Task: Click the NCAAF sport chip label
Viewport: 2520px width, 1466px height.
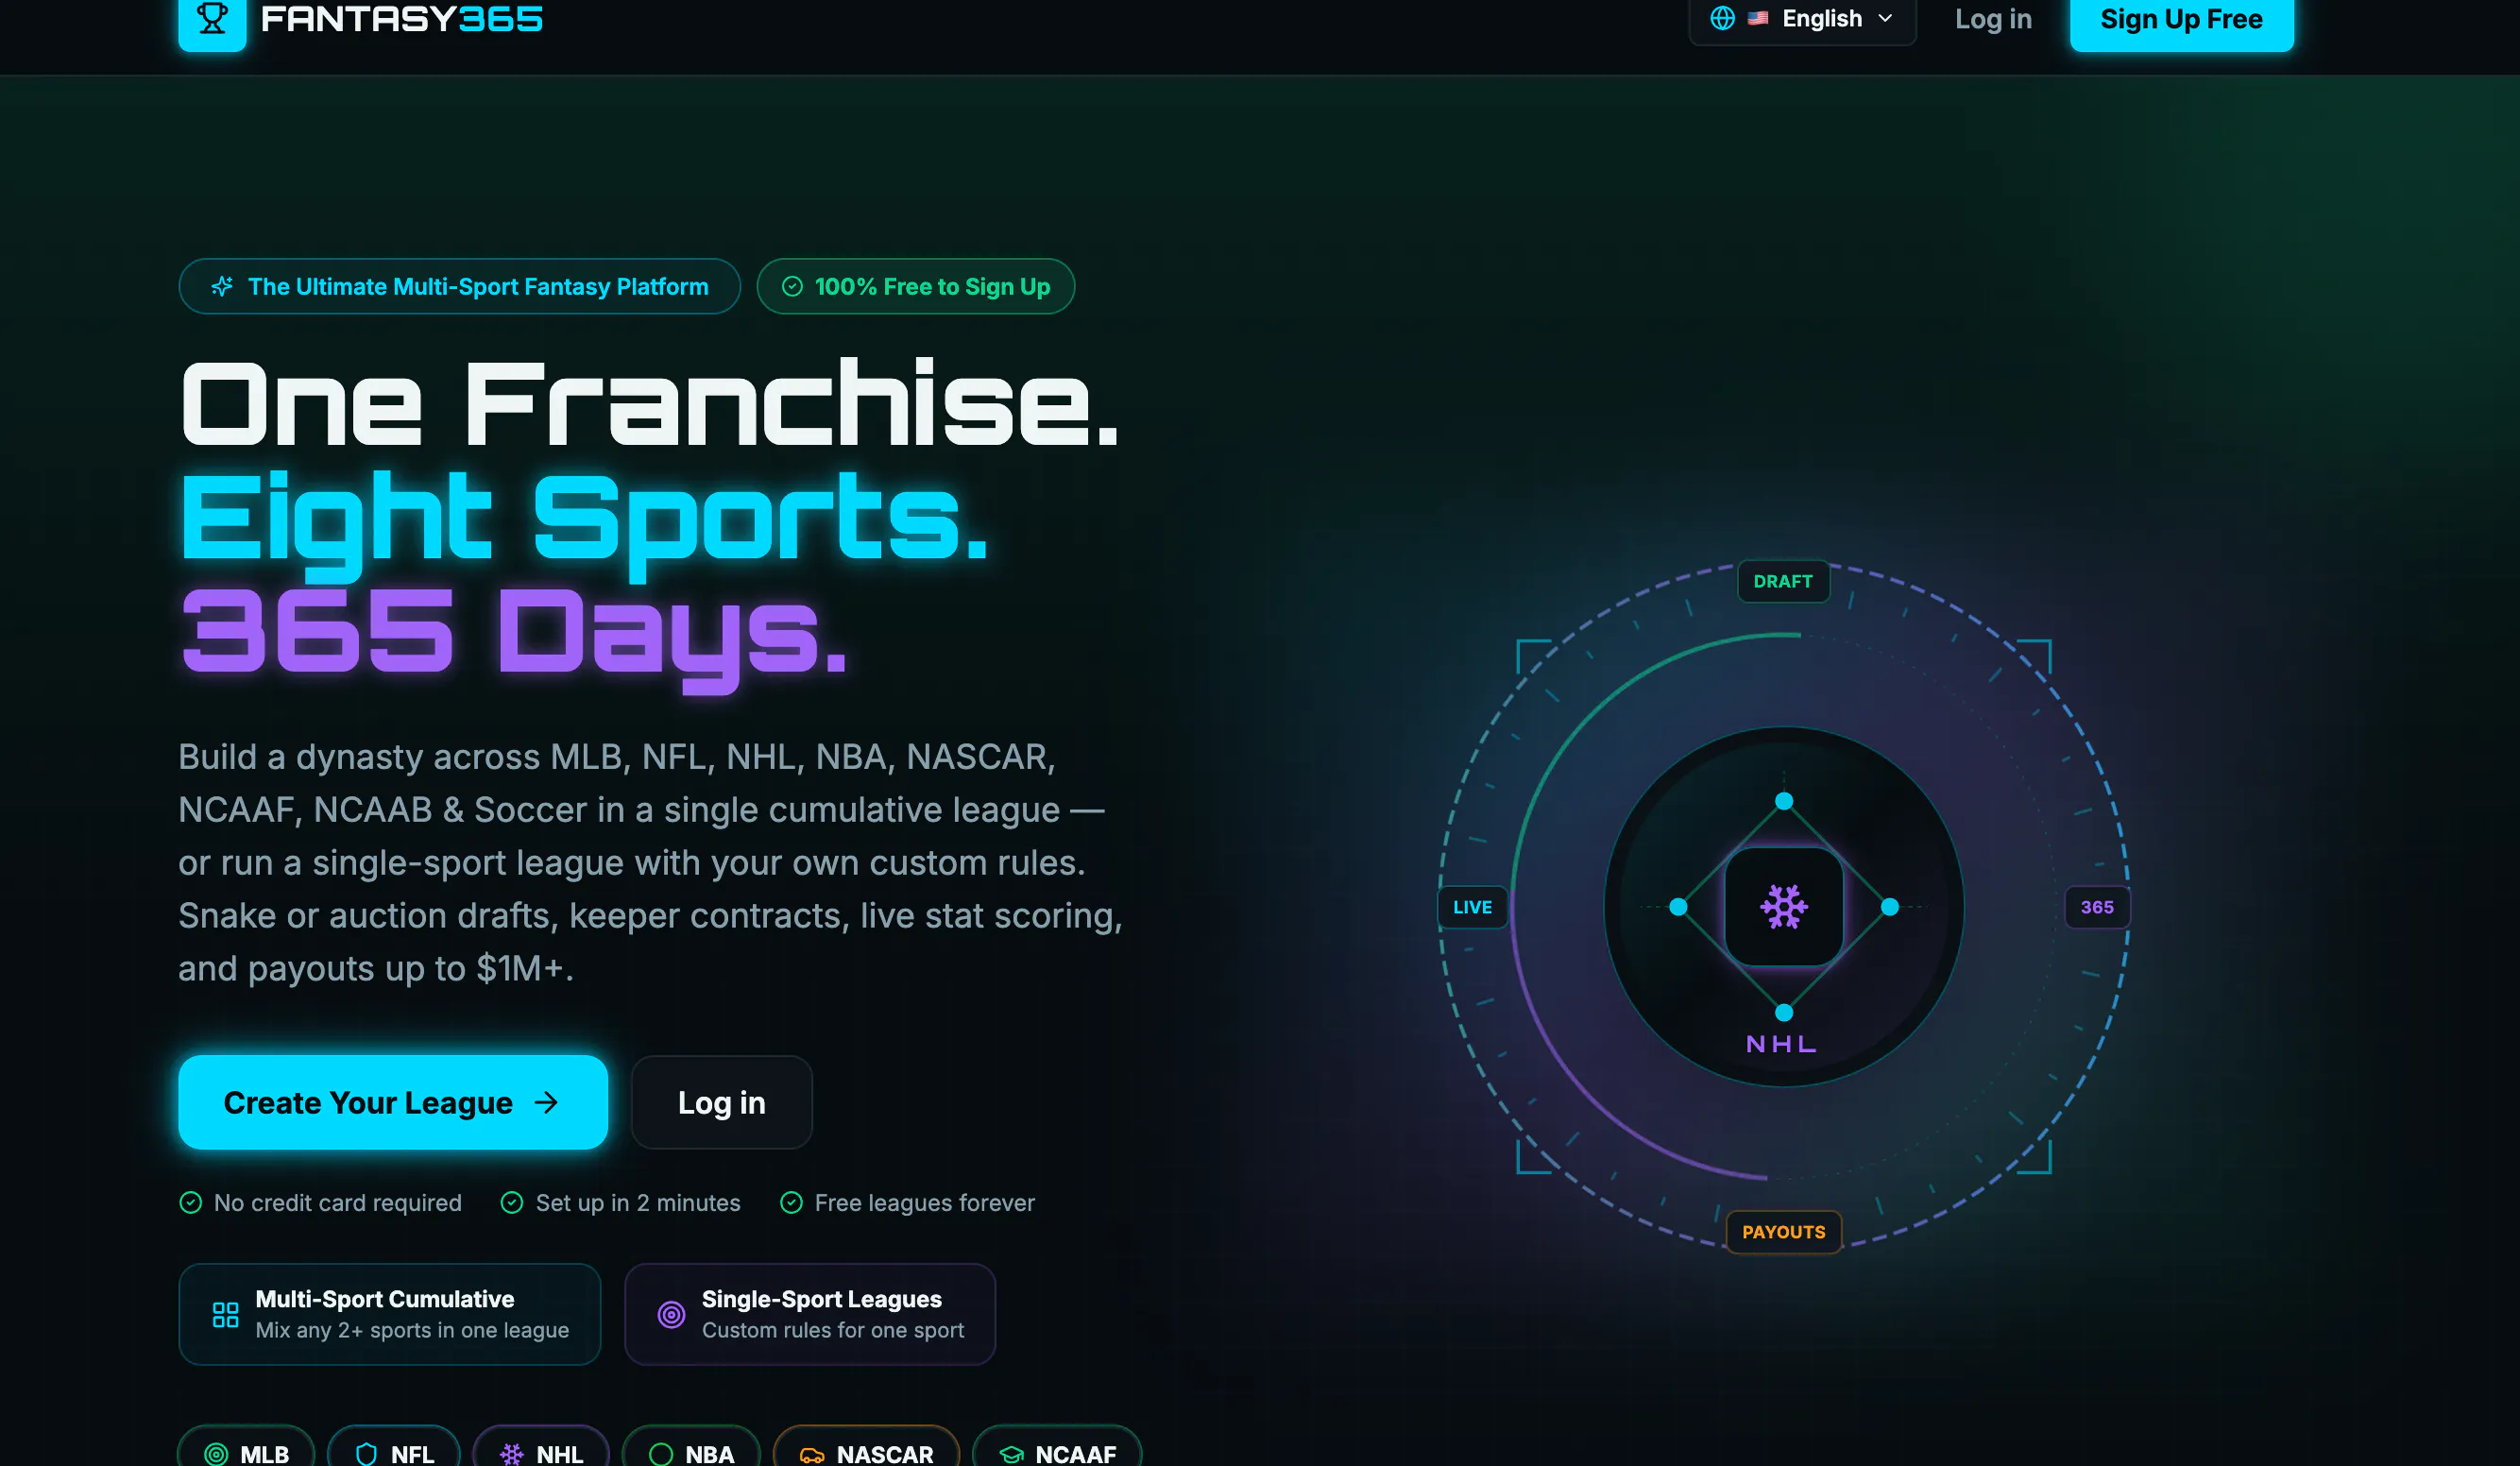Action: 1076,1454
